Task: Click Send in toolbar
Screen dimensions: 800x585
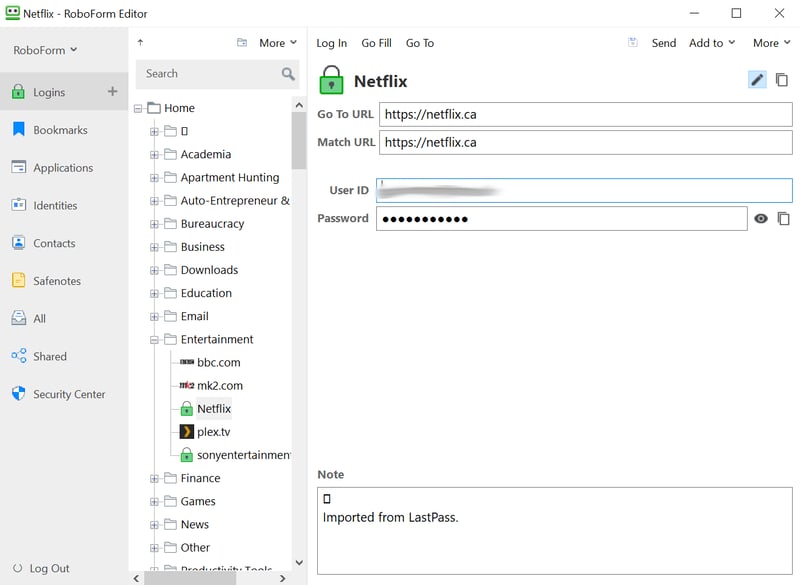Action: coord(664,43)
